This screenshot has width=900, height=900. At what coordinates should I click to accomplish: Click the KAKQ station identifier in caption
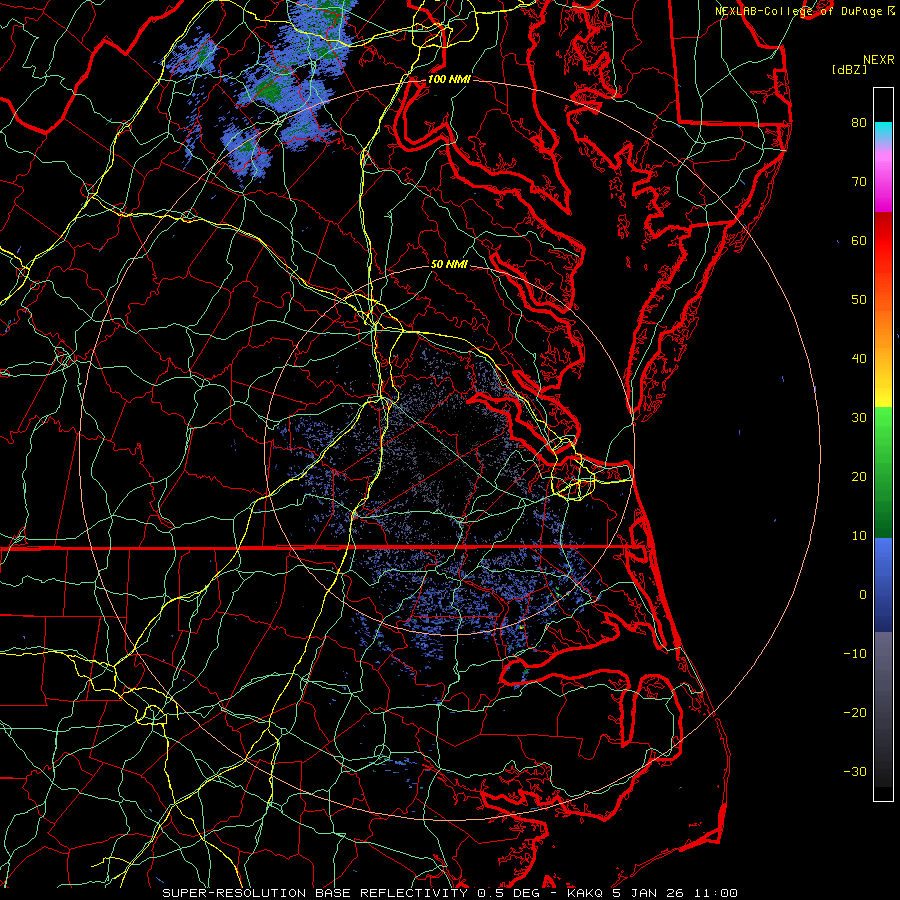pos(585,893)
